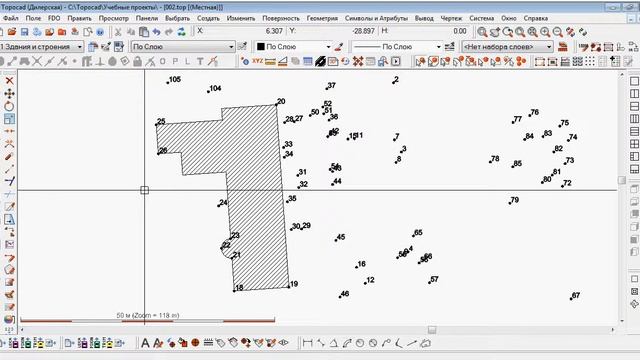
Task: Toggle the P snap mode letter
Action: 175,62
